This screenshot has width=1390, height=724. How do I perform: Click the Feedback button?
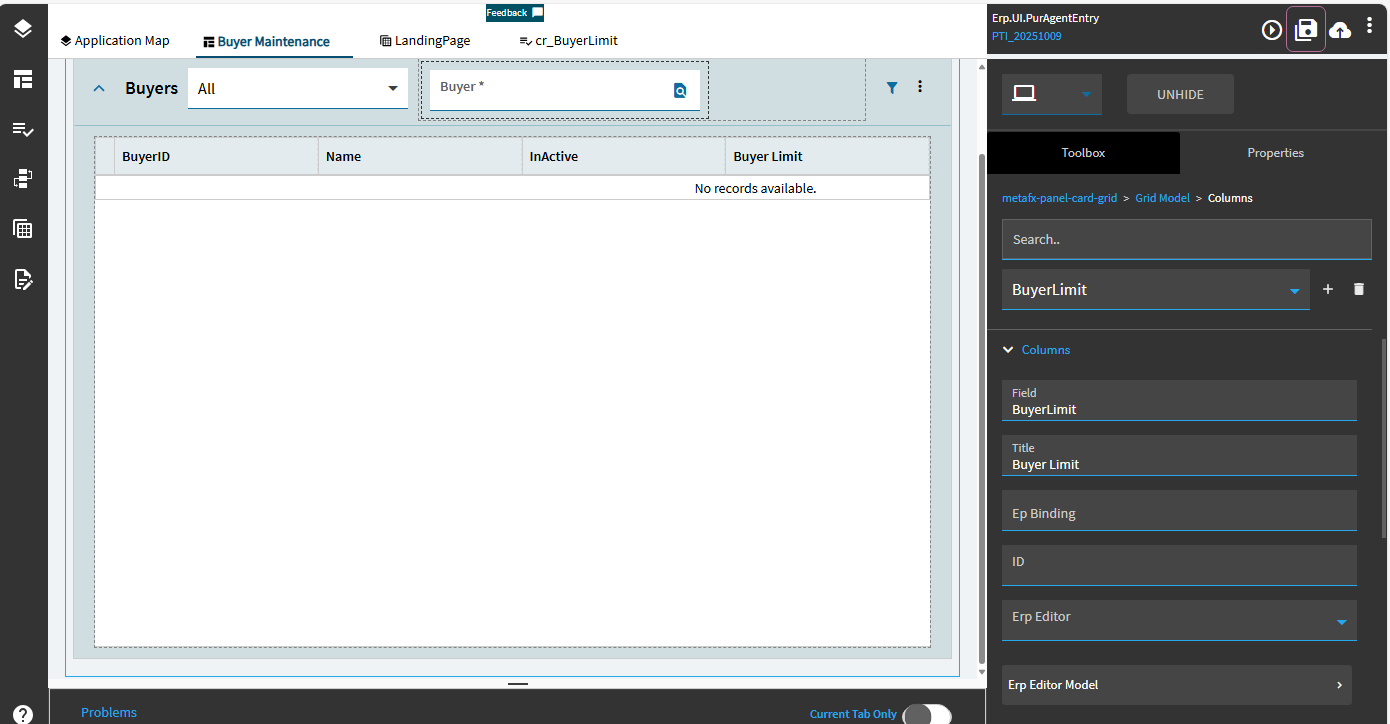tap(515, 13)
